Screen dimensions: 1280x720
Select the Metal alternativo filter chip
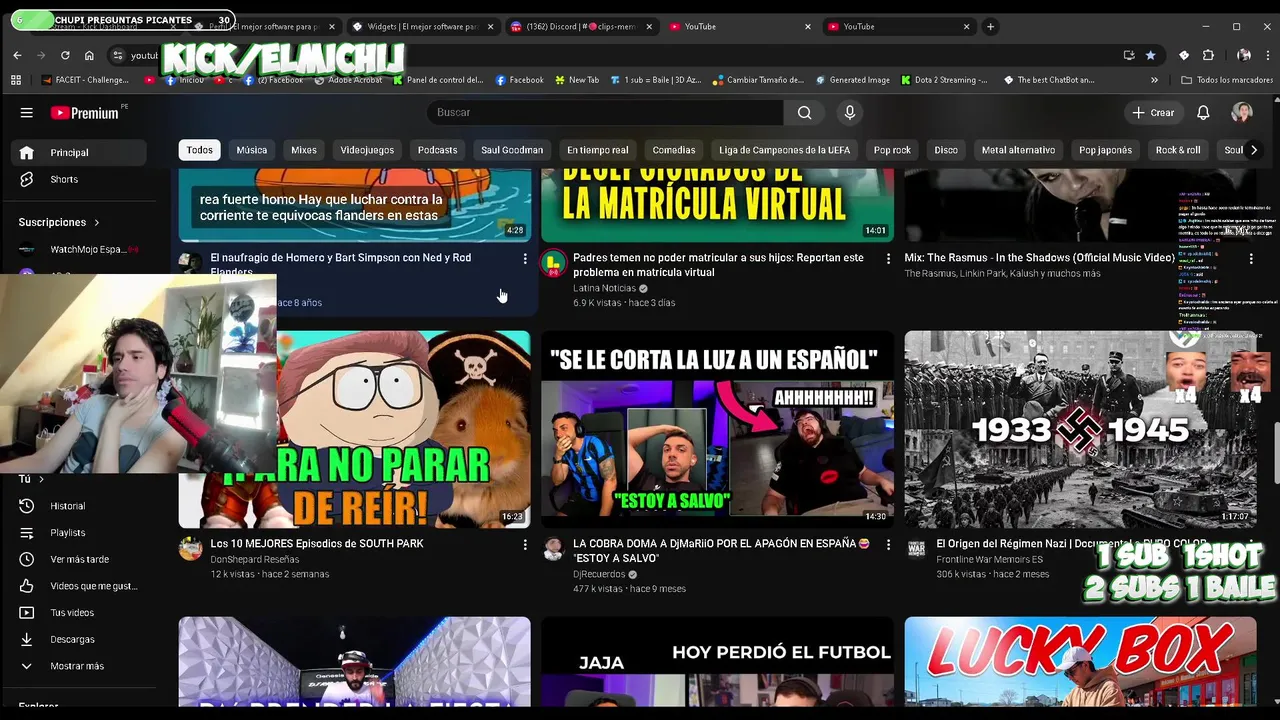[x=1018, y=150]
